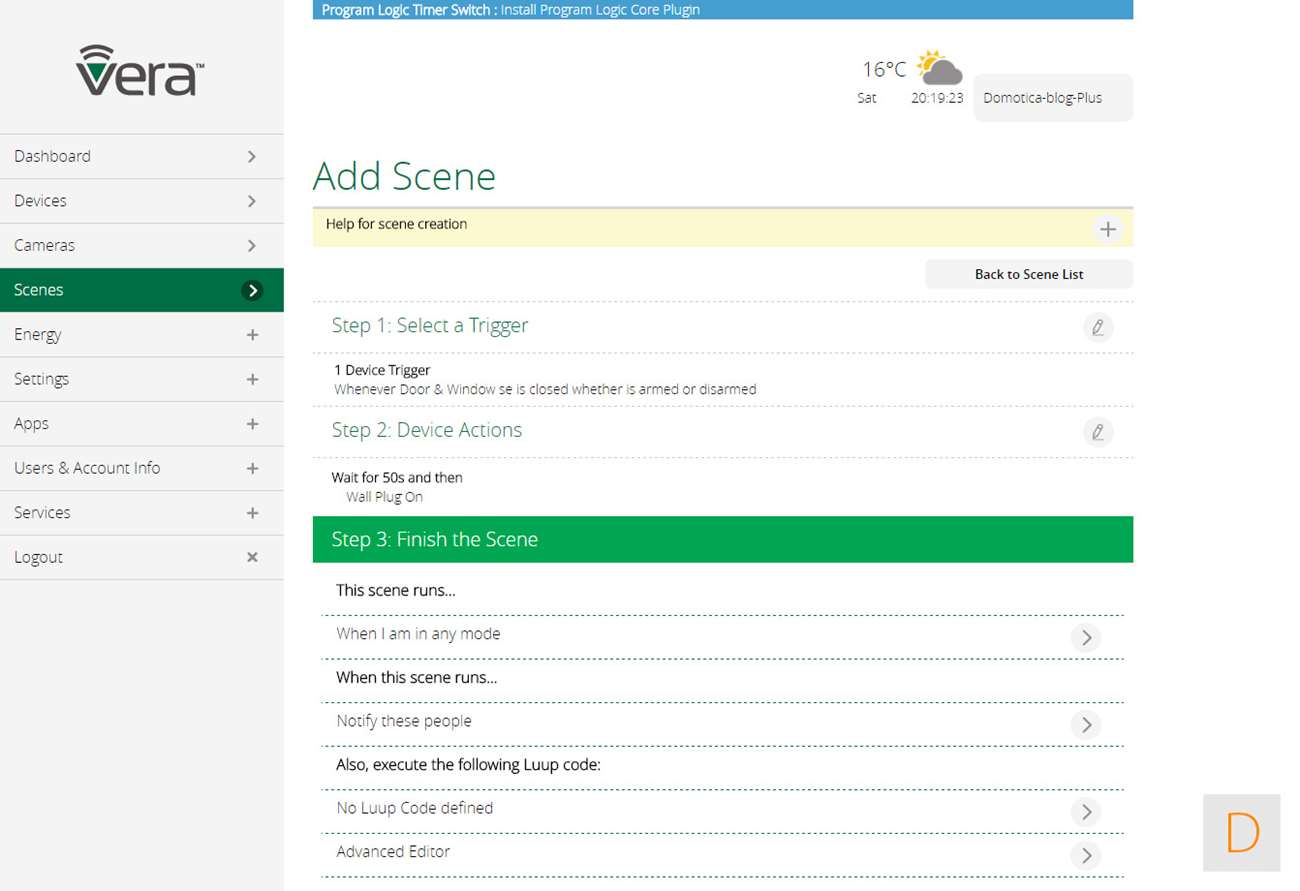Click the Dashboard chevron icon
Screen dimensions: 1300x891
(252, 156)
